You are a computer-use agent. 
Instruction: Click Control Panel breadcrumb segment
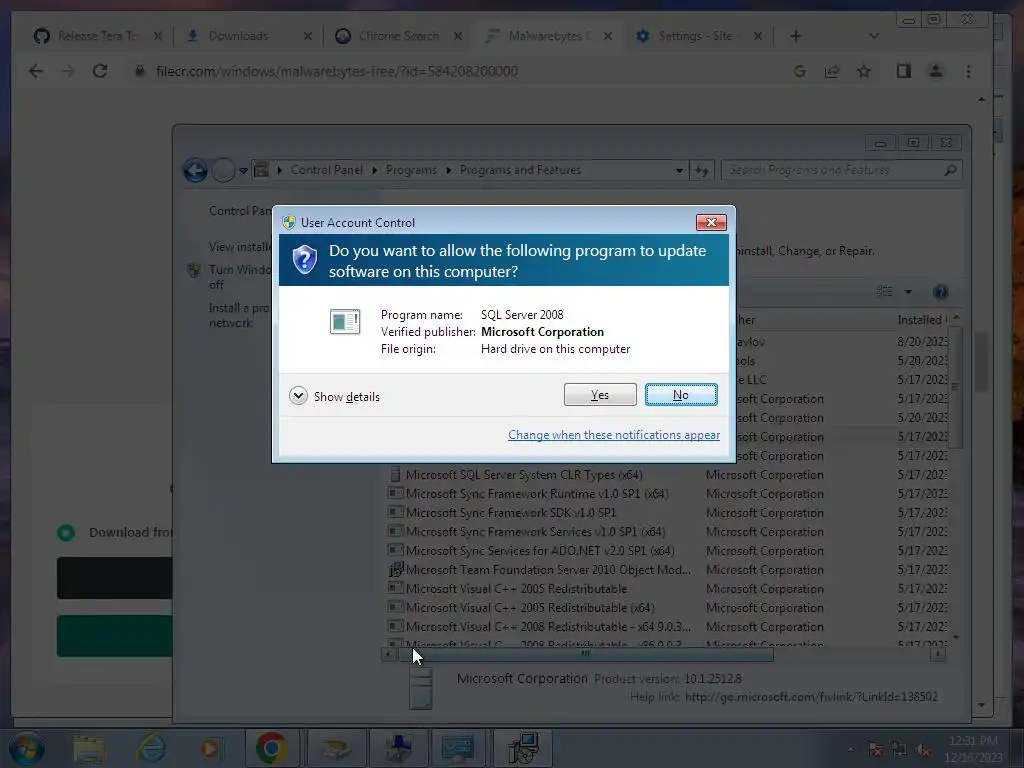327,170
